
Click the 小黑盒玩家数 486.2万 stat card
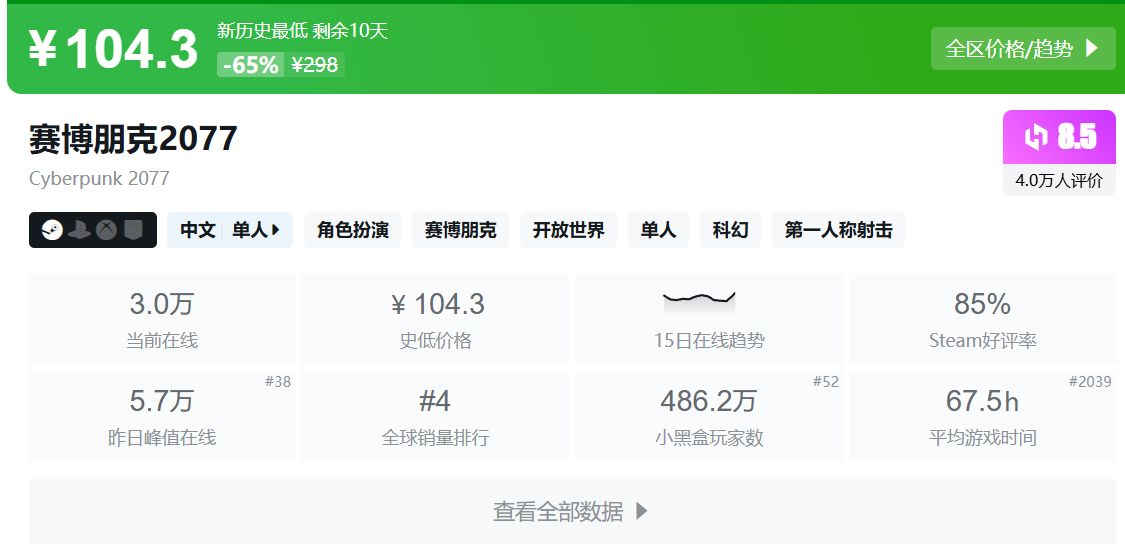709,416
